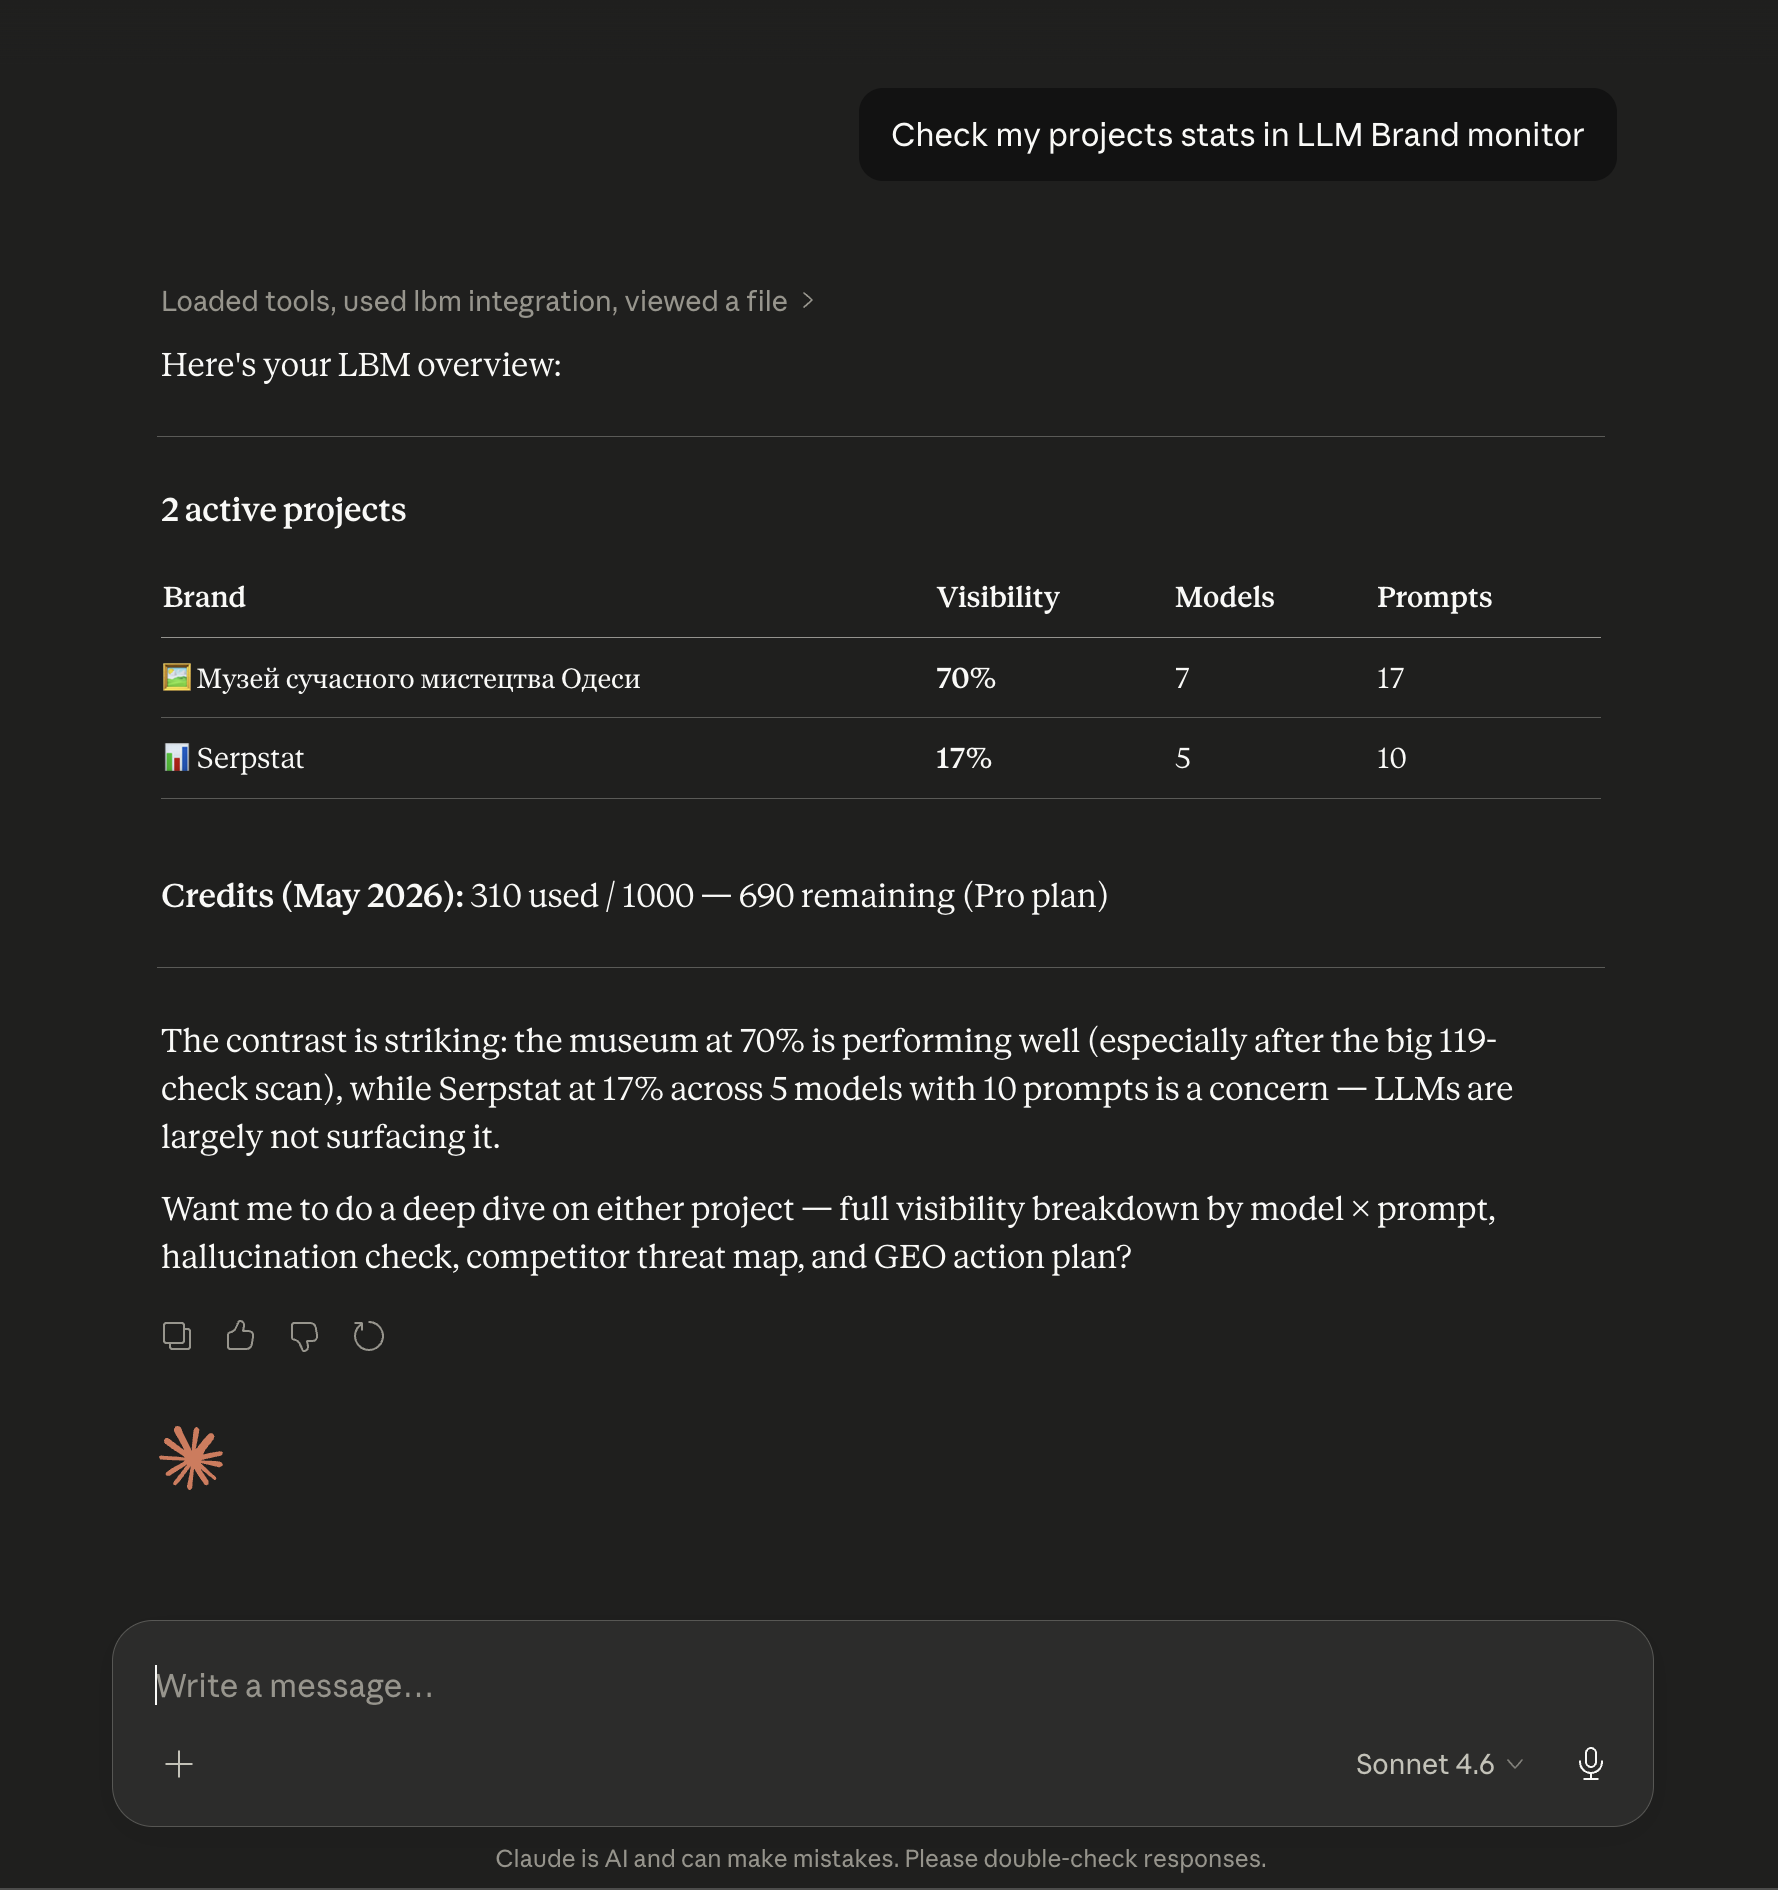1778x1890 pixels.
Task: Click the 17% visibility value
Action: click(x=964, y=758)
